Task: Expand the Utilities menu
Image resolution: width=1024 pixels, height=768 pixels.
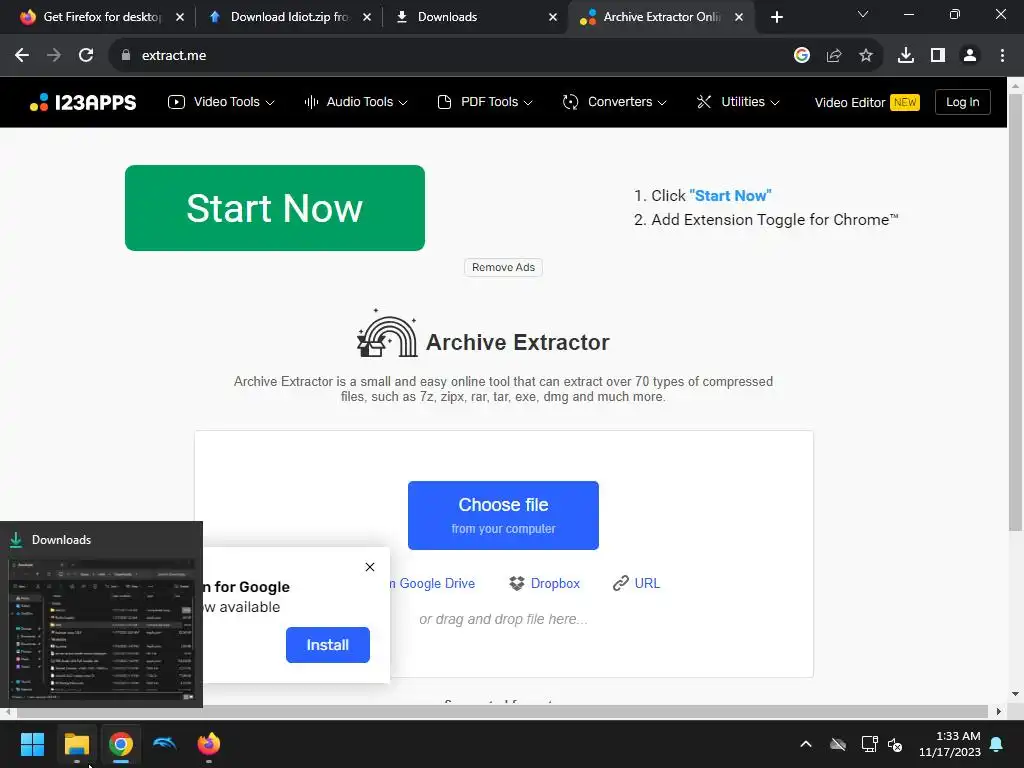Action: [x=738, y=102]
